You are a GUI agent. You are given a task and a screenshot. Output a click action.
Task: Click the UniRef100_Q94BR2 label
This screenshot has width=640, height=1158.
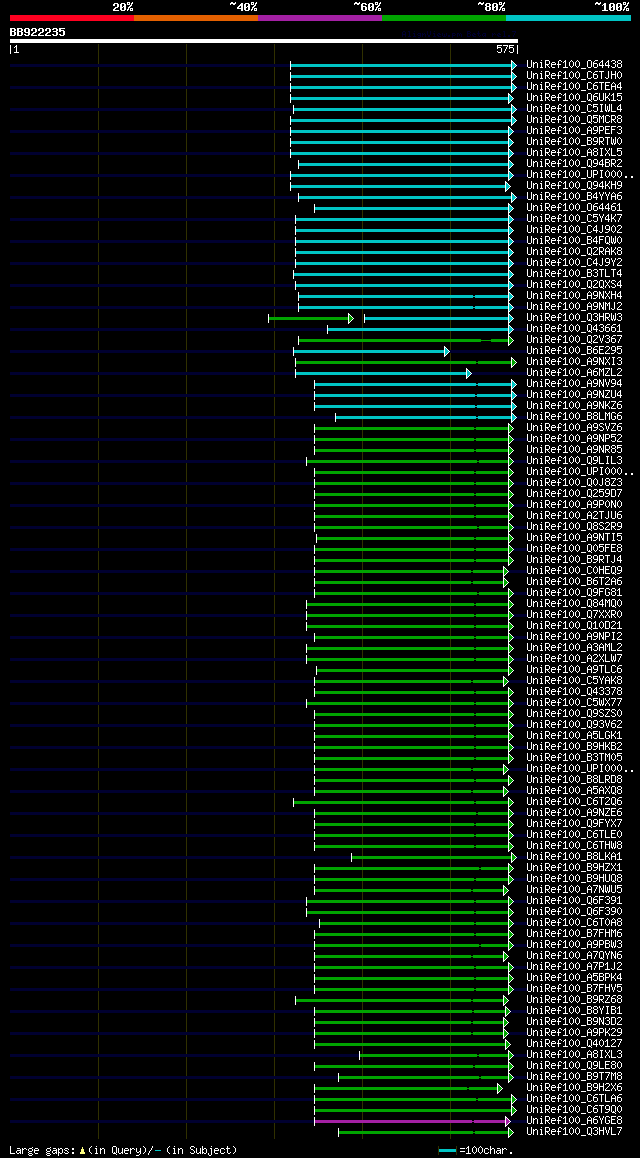click(574, 163)
